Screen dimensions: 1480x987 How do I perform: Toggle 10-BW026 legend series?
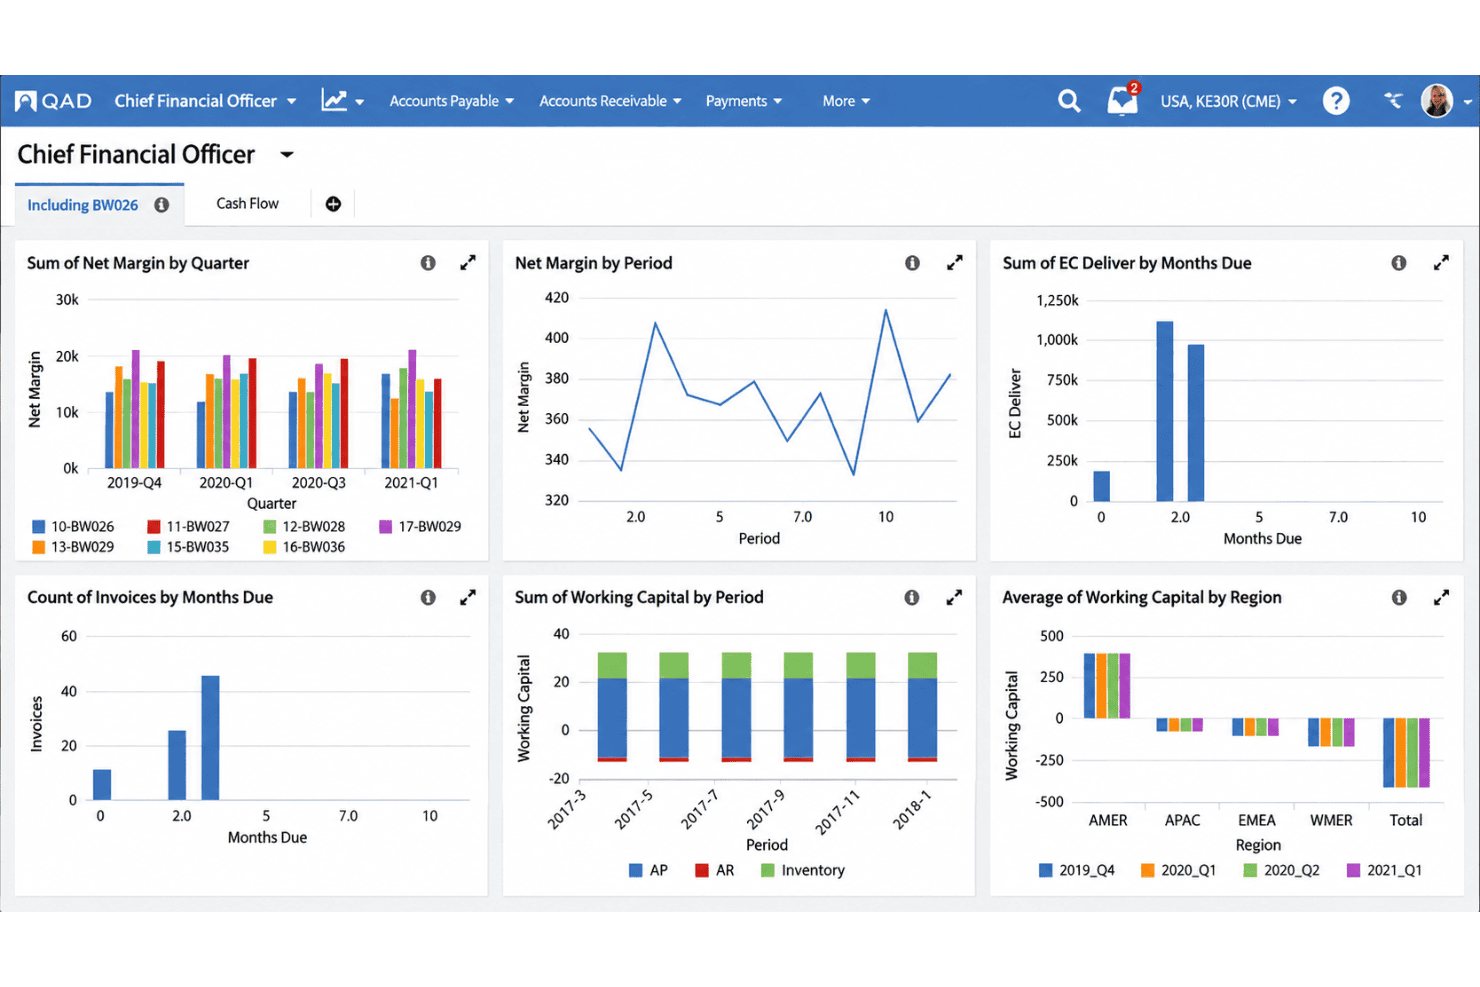73,526
